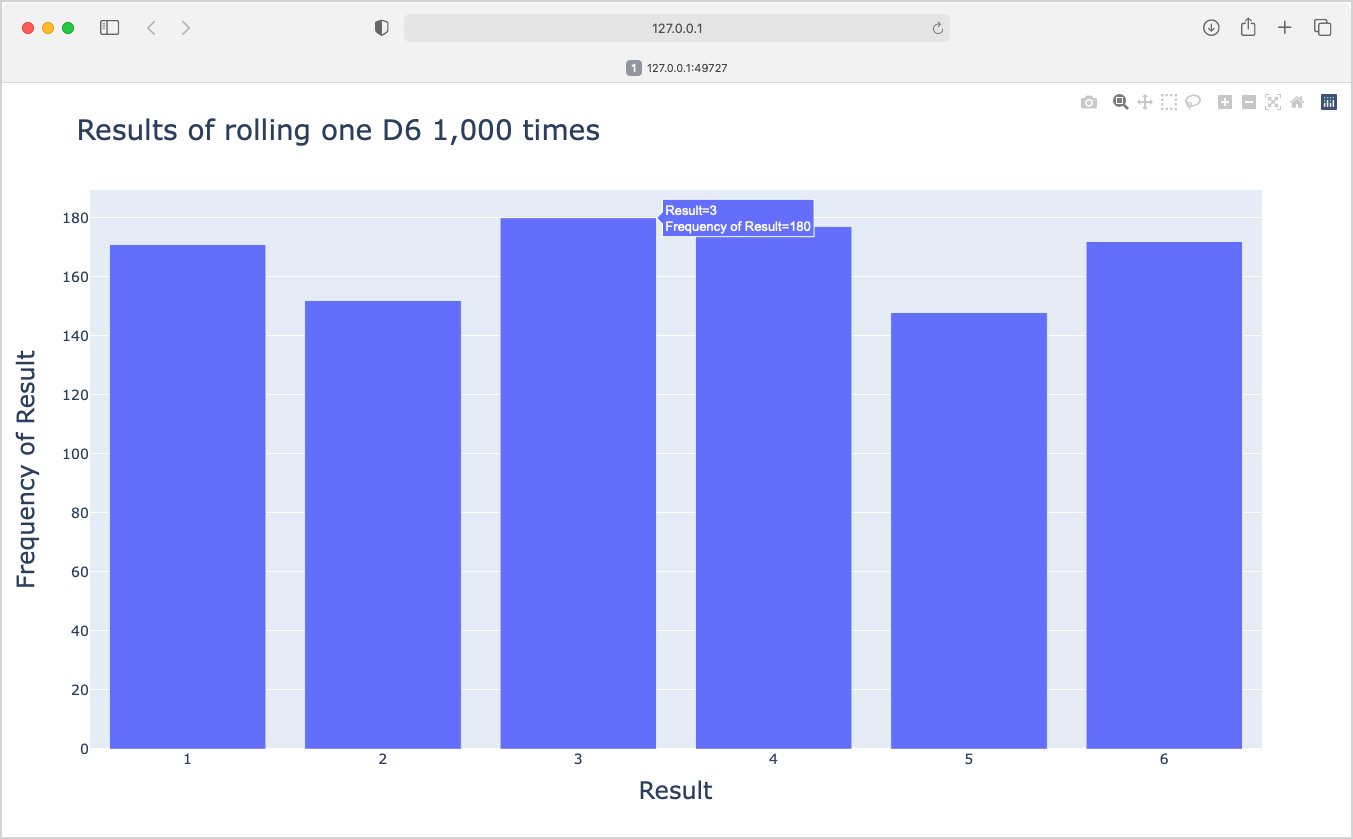This screenshot has width=1353, height=839.
Task: Autoscale the chart axes
Action: click(x=1272, y=101)
